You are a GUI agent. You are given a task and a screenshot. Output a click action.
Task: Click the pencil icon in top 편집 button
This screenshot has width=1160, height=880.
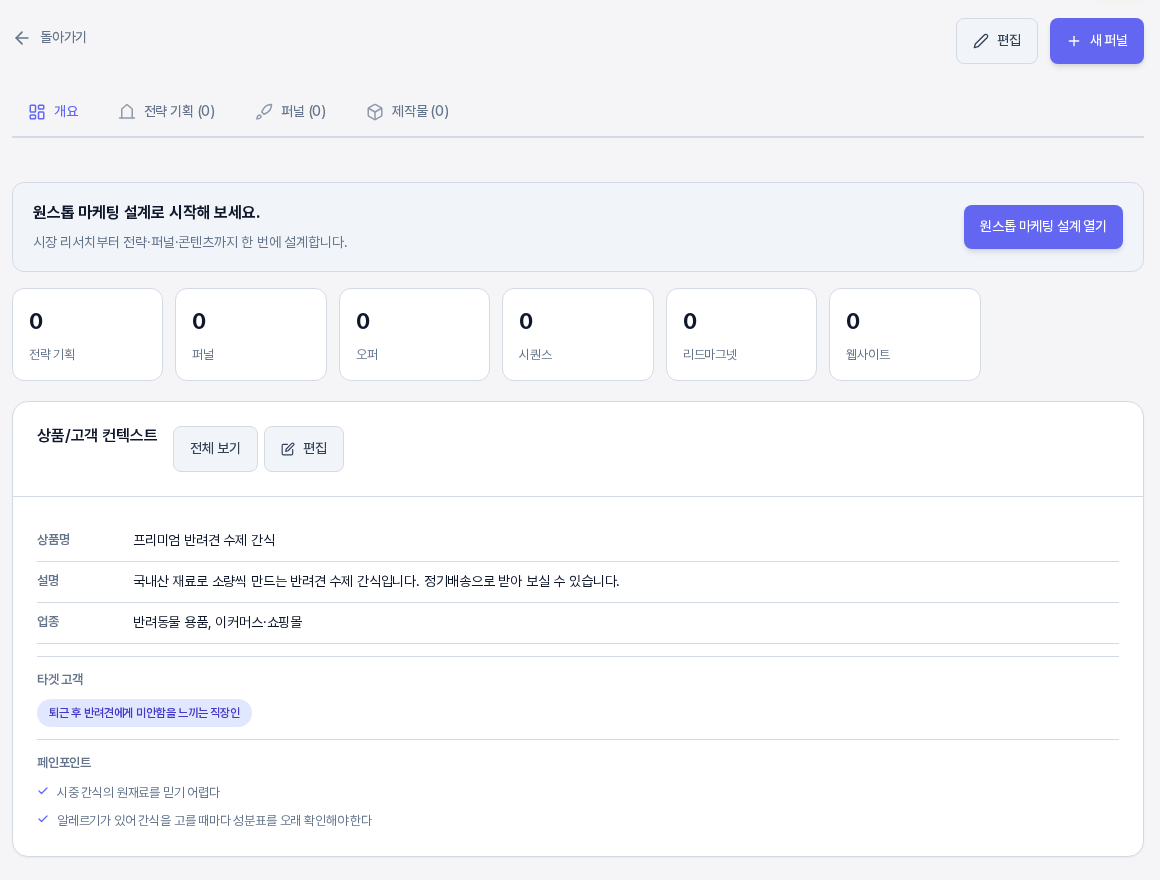point(980,41)
